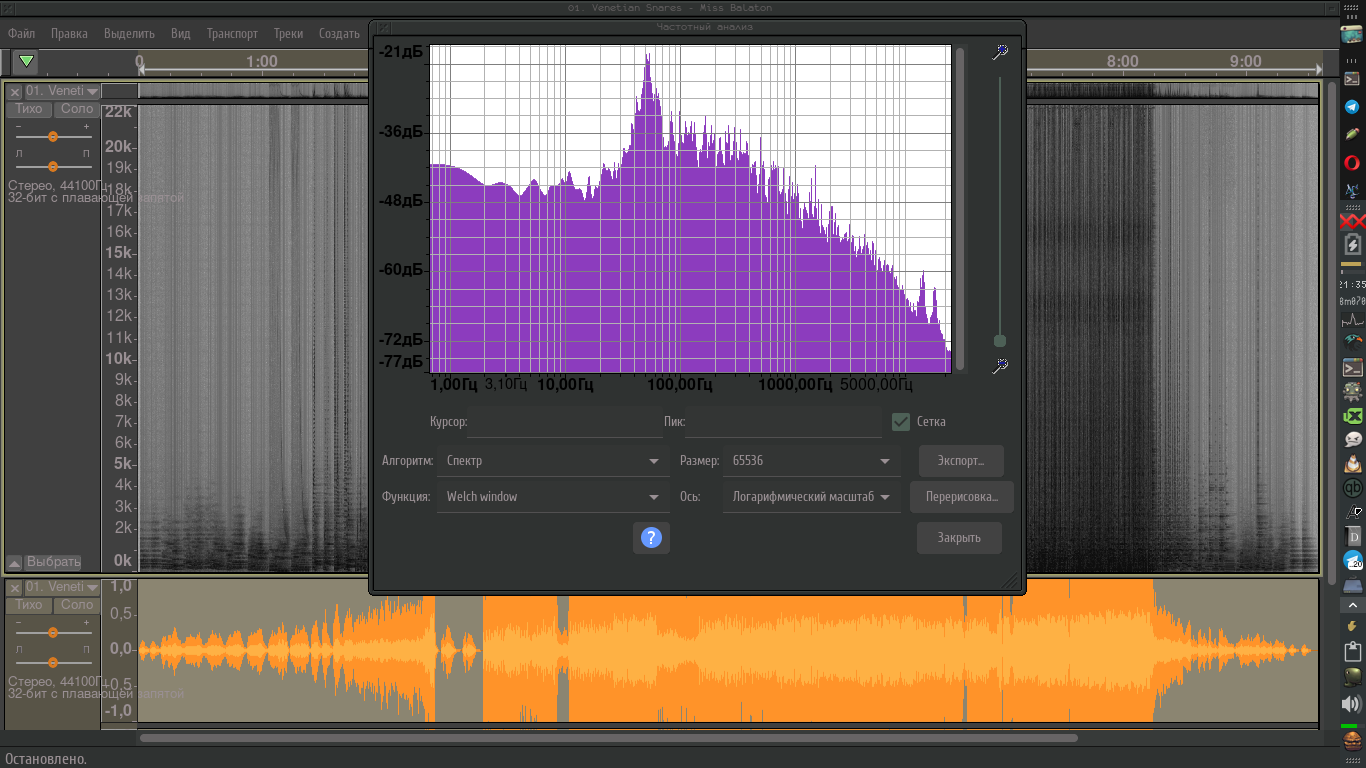Open qBittorrent from the dock
1366x768 pixels.
tap(1352, 488)
